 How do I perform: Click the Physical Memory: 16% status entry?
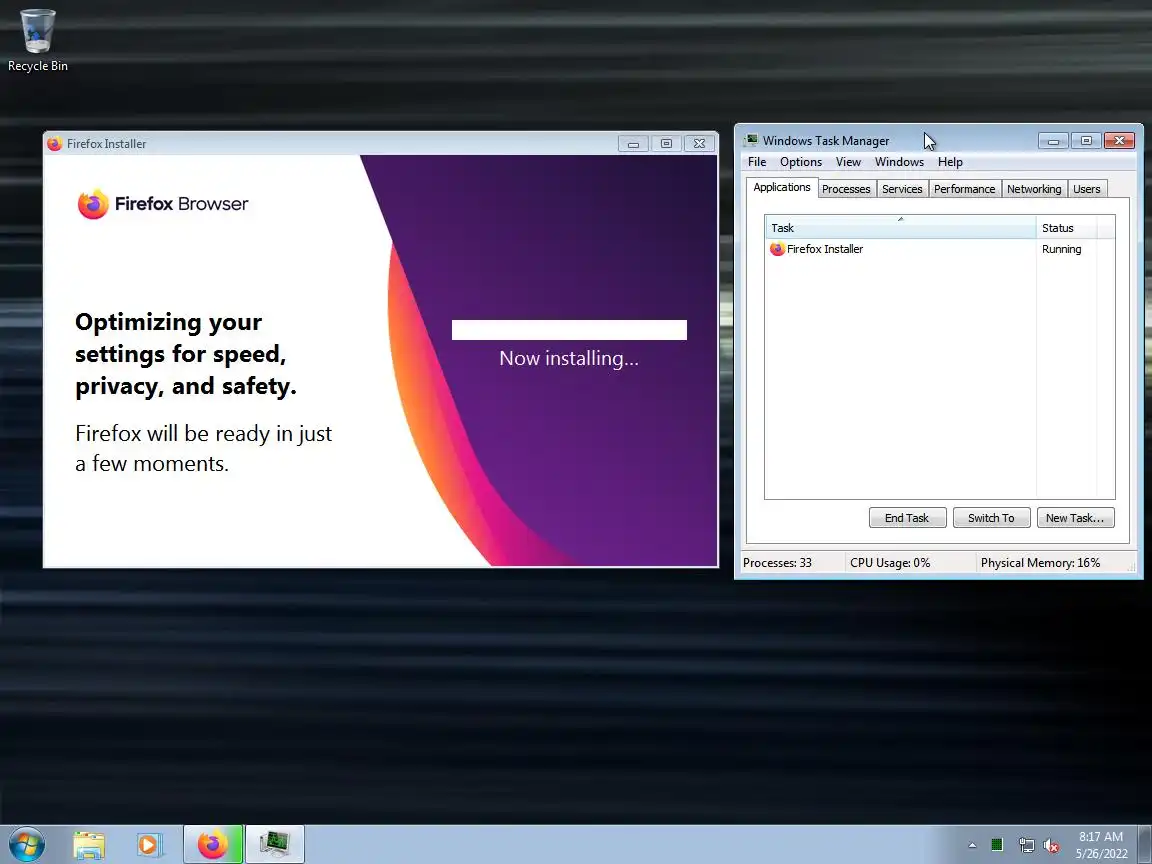coord(1040,563)
